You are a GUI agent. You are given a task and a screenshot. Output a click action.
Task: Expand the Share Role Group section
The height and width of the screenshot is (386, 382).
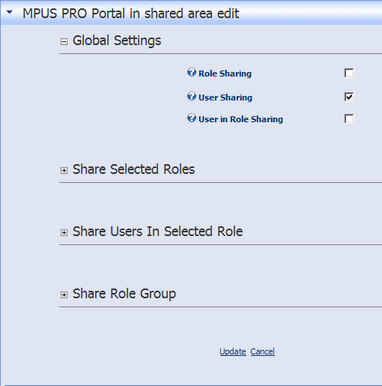(x=64, y=295)
